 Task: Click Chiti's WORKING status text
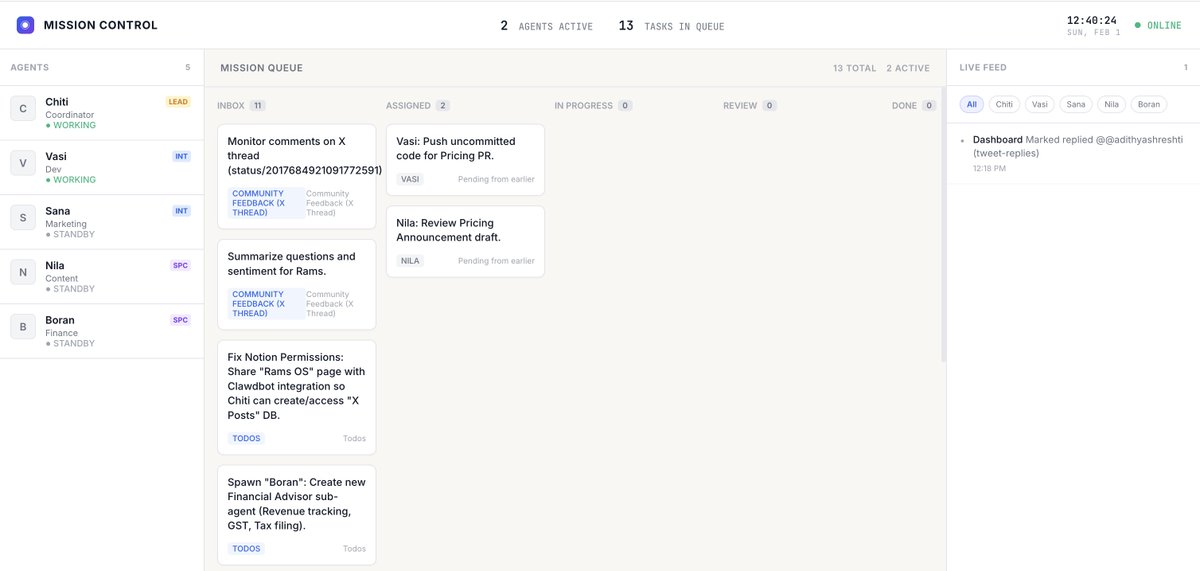(71, 125)
